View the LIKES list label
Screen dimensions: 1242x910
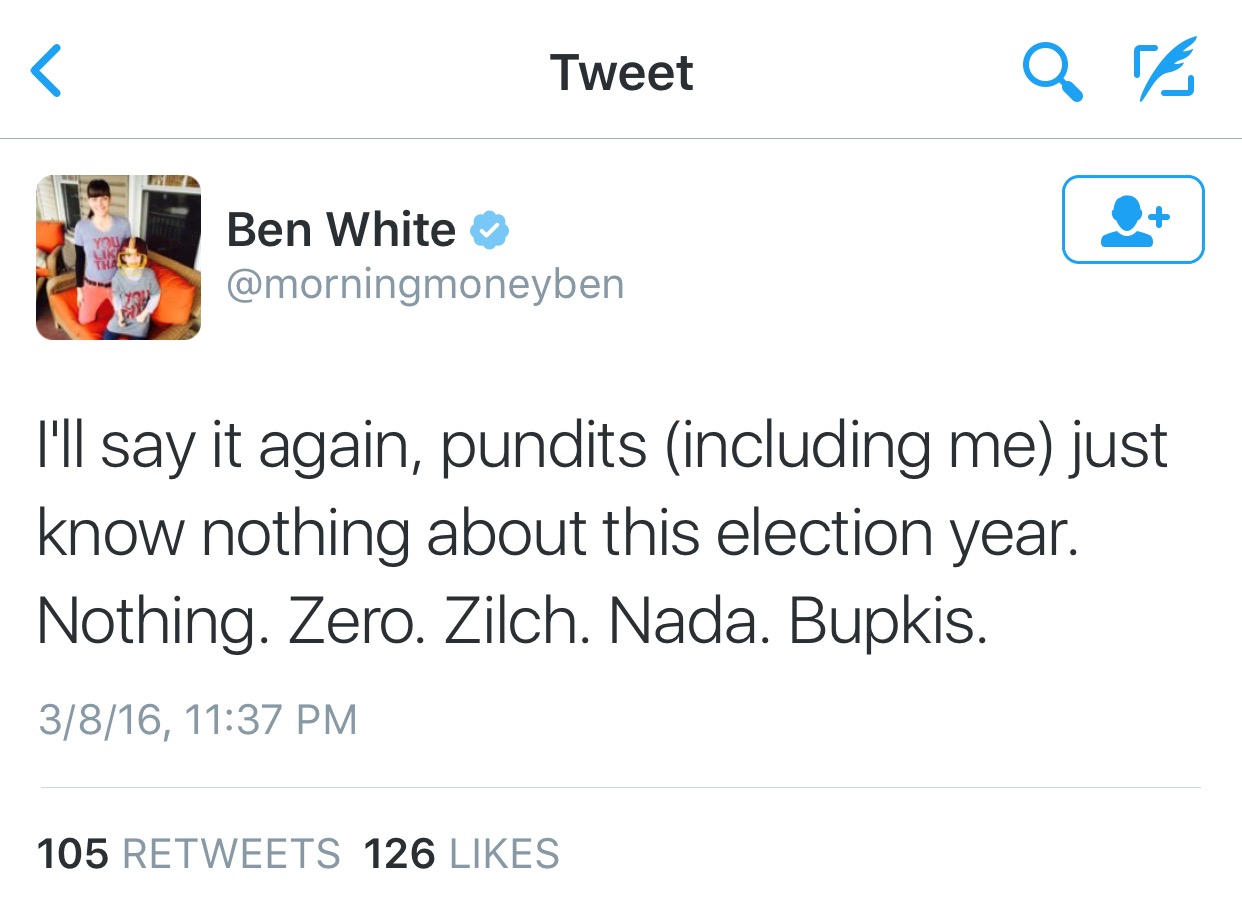click(x=505, y=855)
